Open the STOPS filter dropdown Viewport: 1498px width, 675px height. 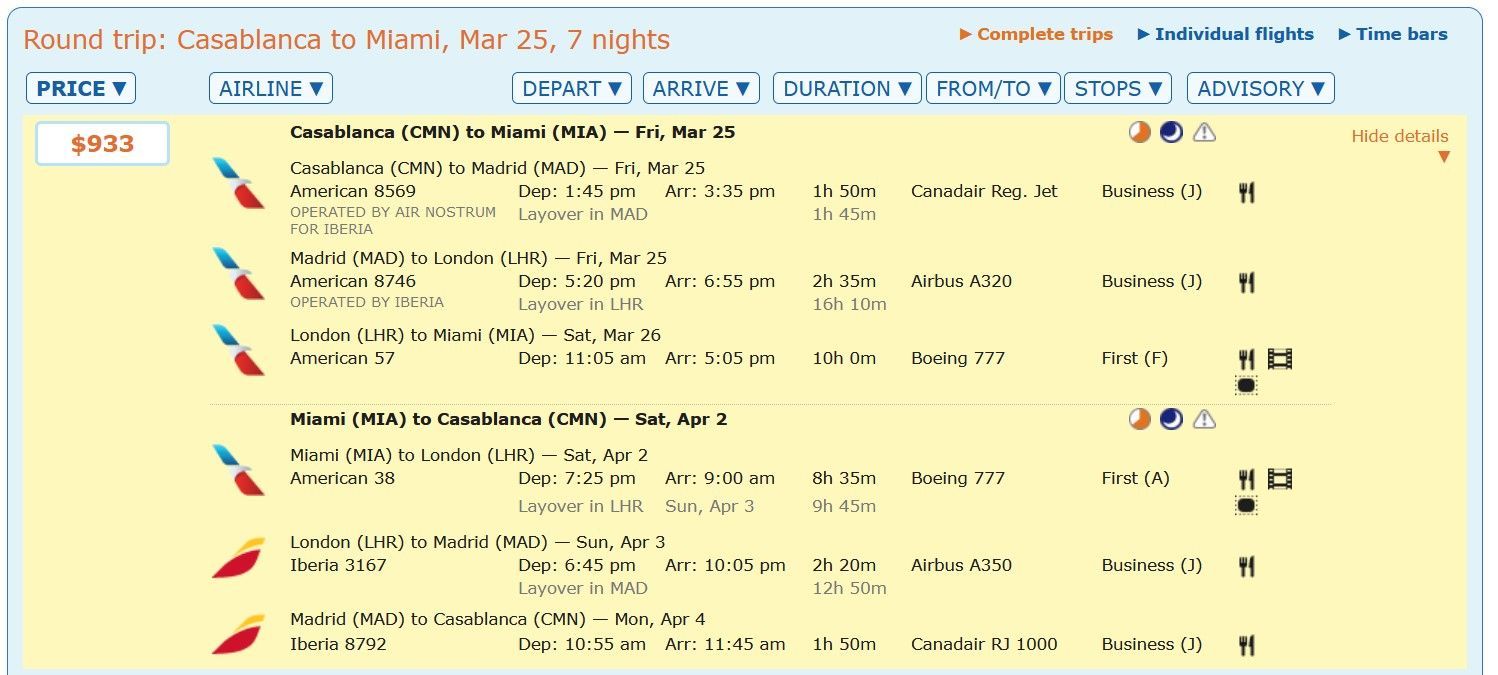(1118, 88)
